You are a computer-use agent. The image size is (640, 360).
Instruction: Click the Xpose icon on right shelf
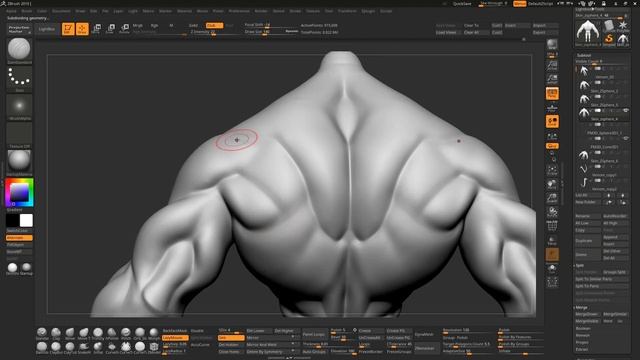pos(552,282)
